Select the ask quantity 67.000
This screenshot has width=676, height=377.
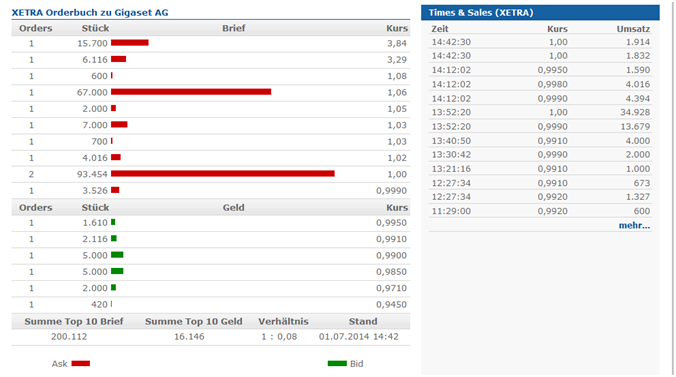(x=92, y=92)
